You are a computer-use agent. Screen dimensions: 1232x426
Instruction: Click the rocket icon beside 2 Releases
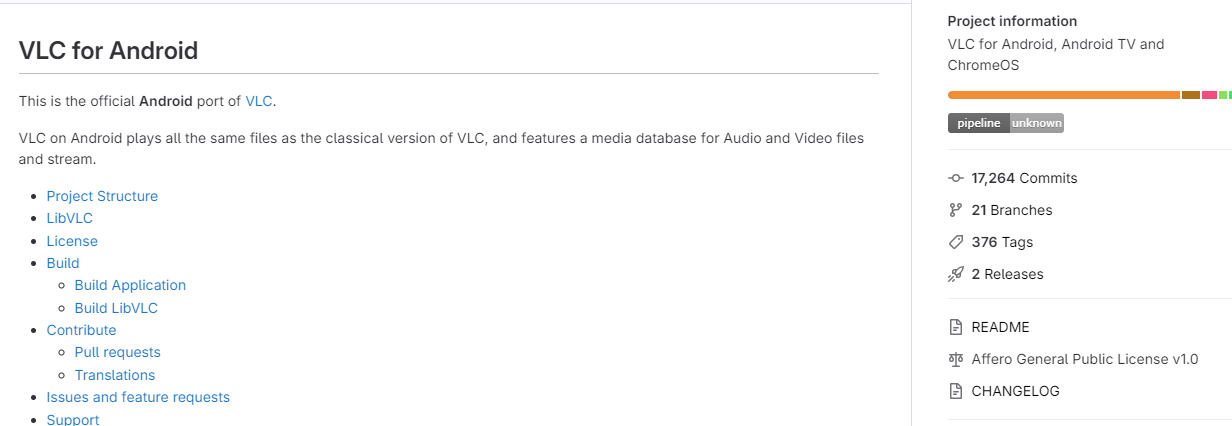tap(955, 274)
